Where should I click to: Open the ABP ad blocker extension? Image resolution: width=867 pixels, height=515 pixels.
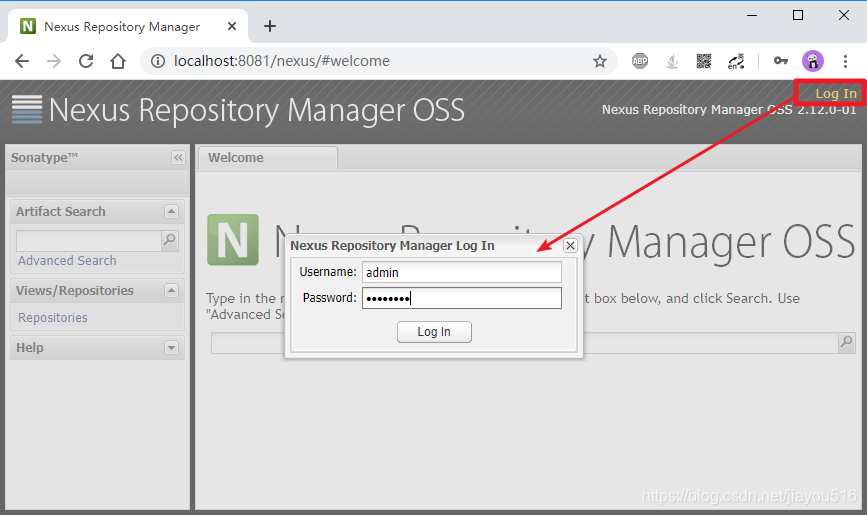click(640, 61)
